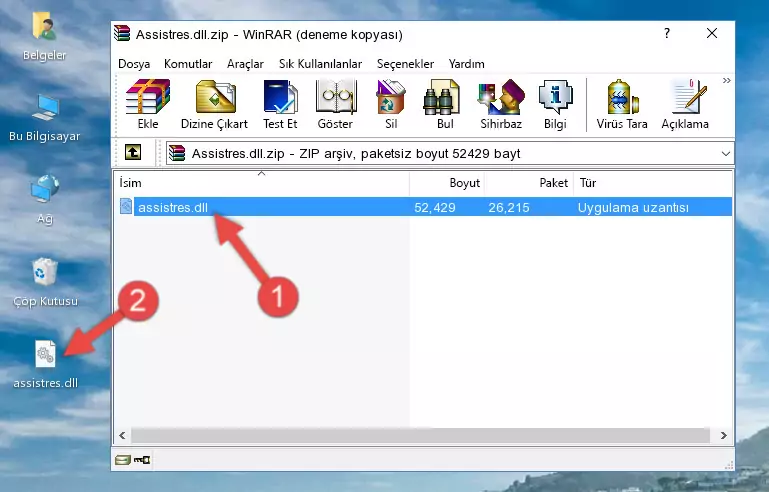Viewport: 769px width, 492px height.
Task: Expand the toolbar overflow chevron
Action: (x=726, y=80)
